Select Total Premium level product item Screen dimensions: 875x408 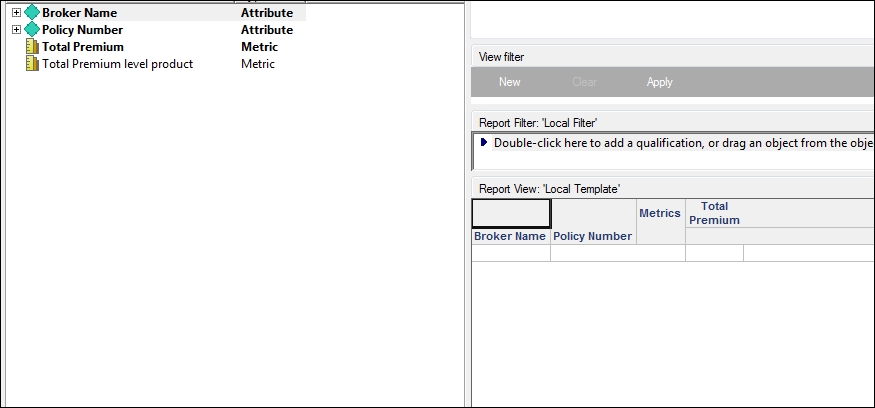point(117,64)
